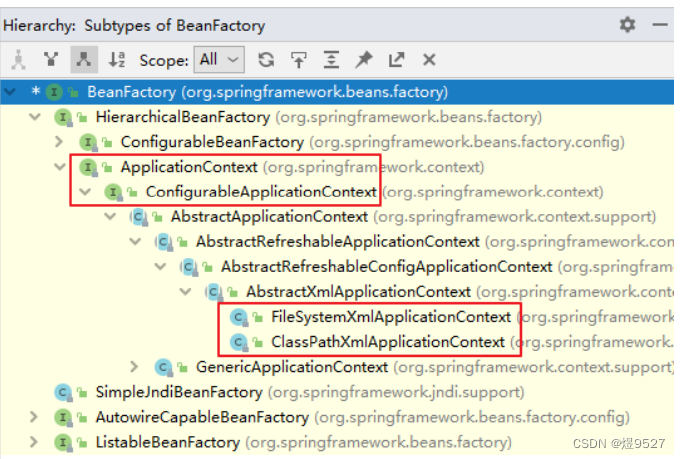This screenshot has height=459, width=680.
Task: Open the Hierarchy panel settings gear
Action: tap(627, 25)
